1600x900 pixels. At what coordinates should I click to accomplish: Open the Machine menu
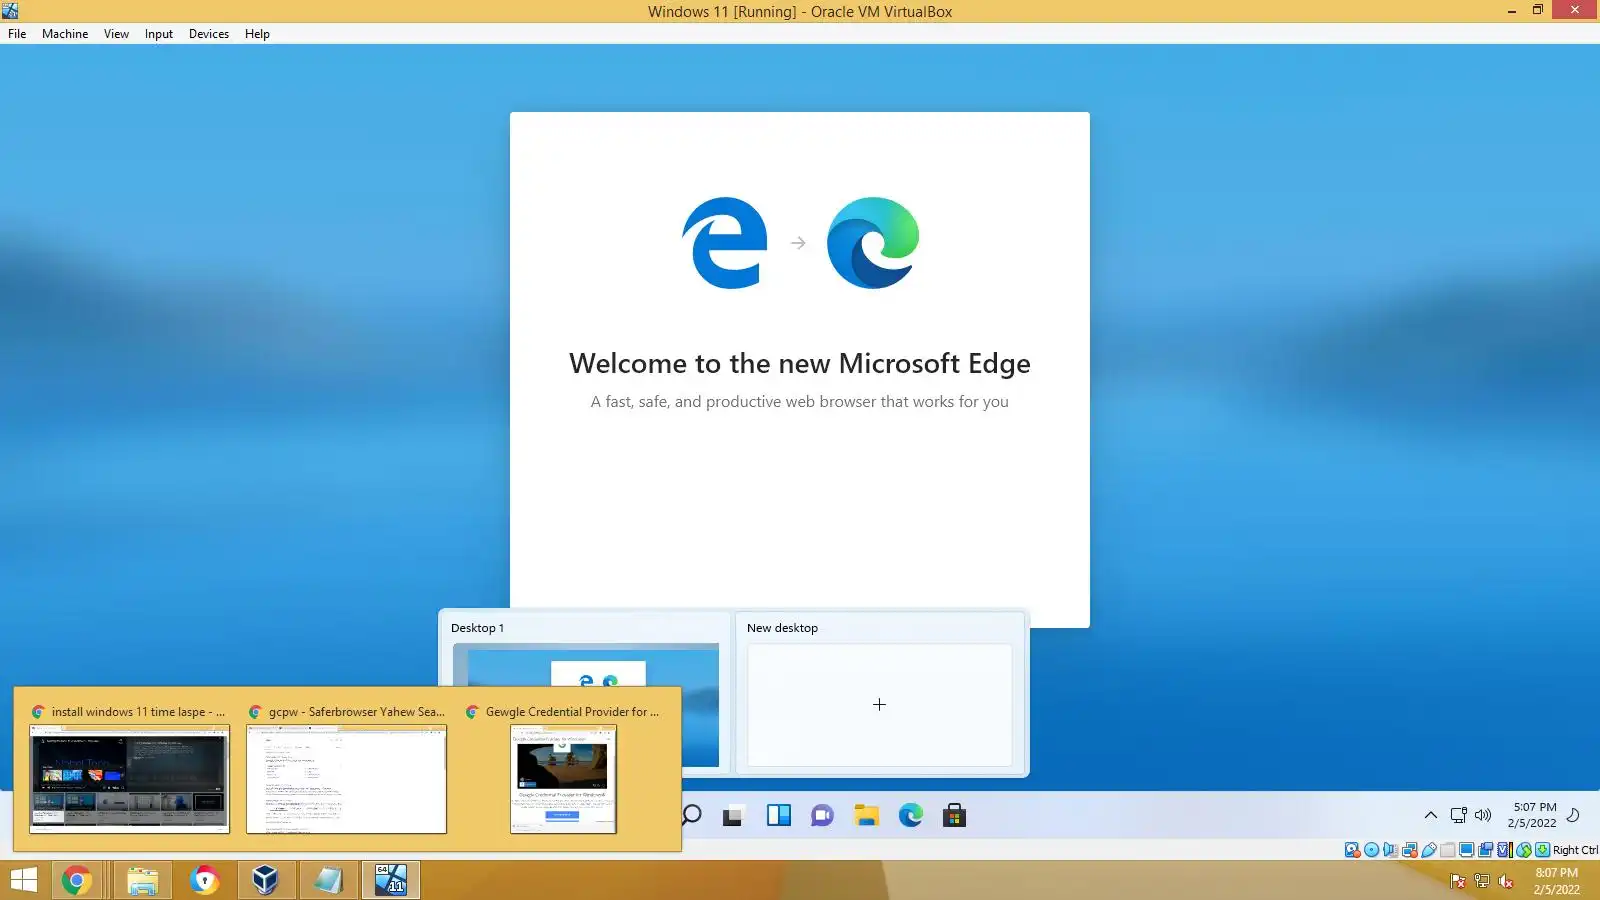[x=65, y=34]
